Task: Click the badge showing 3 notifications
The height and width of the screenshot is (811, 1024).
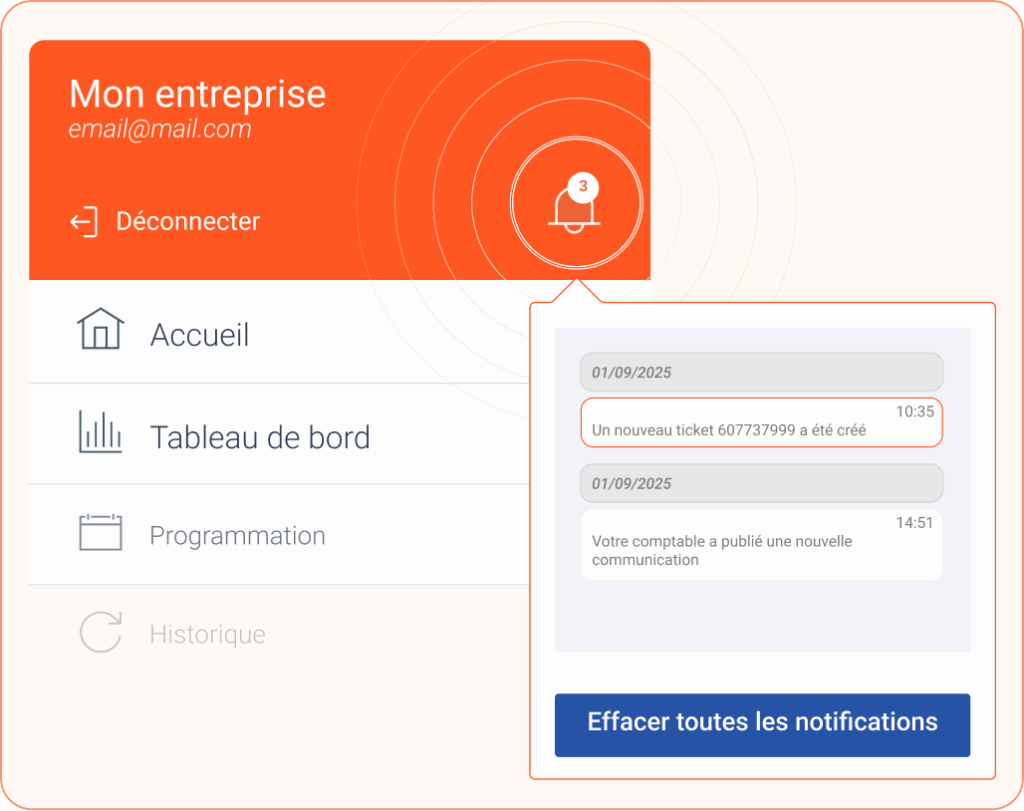Action: 583,187
